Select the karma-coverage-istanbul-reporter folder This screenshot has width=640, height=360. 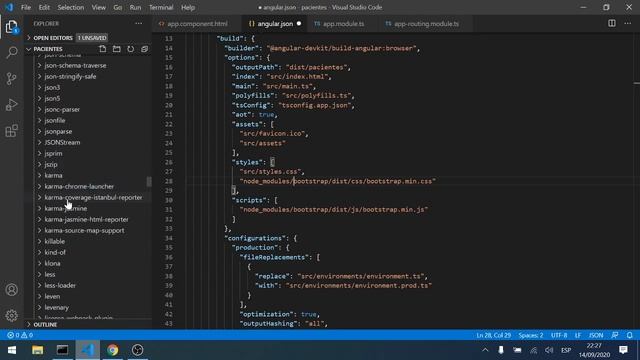93,198
